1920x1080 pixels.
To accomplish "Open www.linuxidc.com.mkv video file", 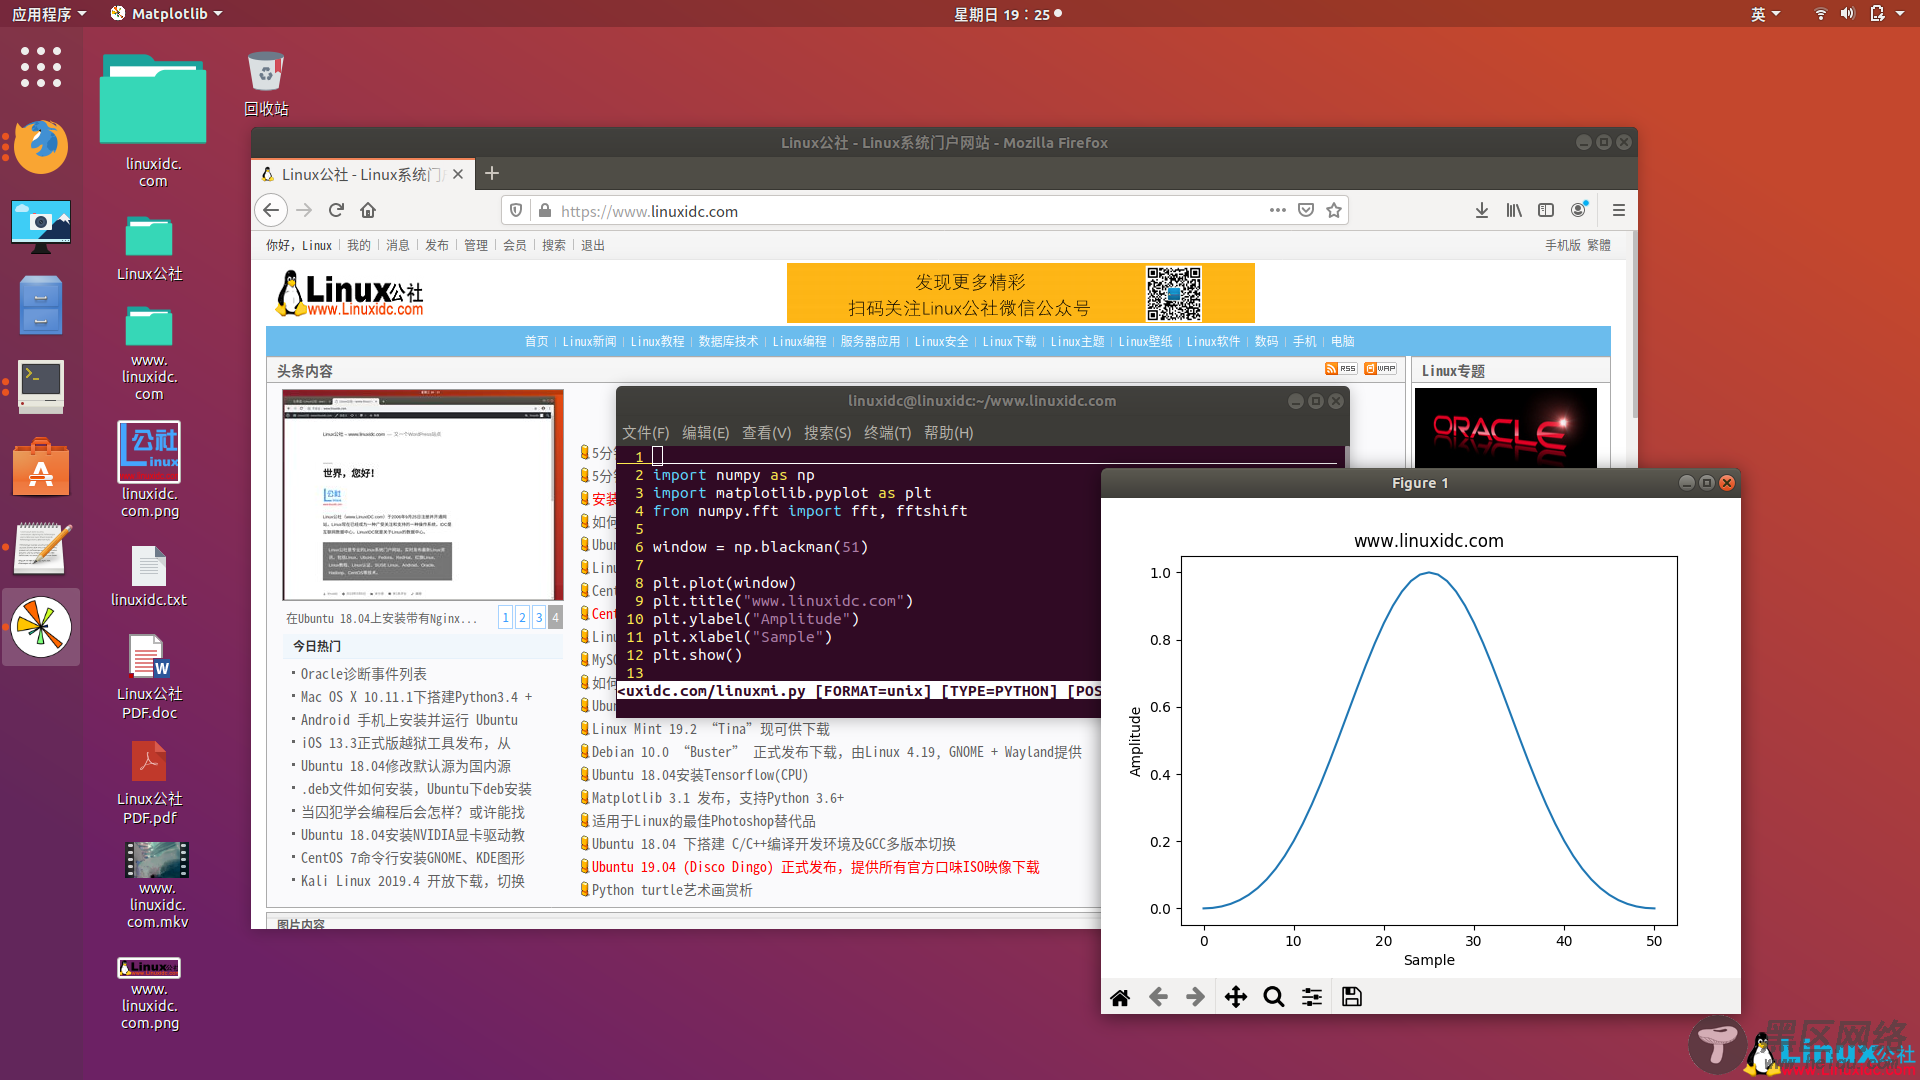I will click(157, 886).
